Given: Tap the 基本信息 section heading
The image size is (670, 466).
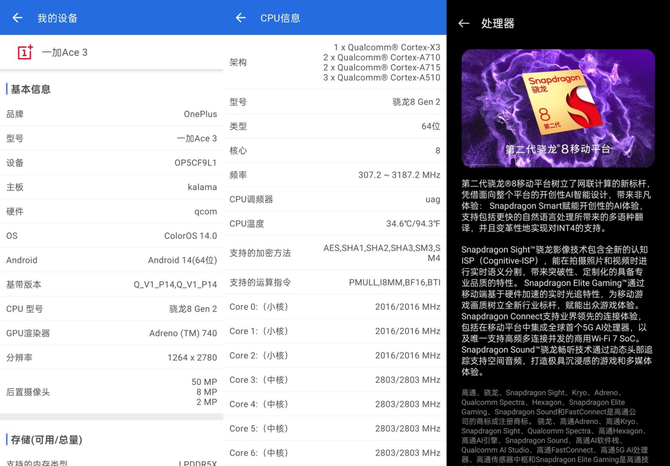Looking at the screenshot, I should point(30,89).
